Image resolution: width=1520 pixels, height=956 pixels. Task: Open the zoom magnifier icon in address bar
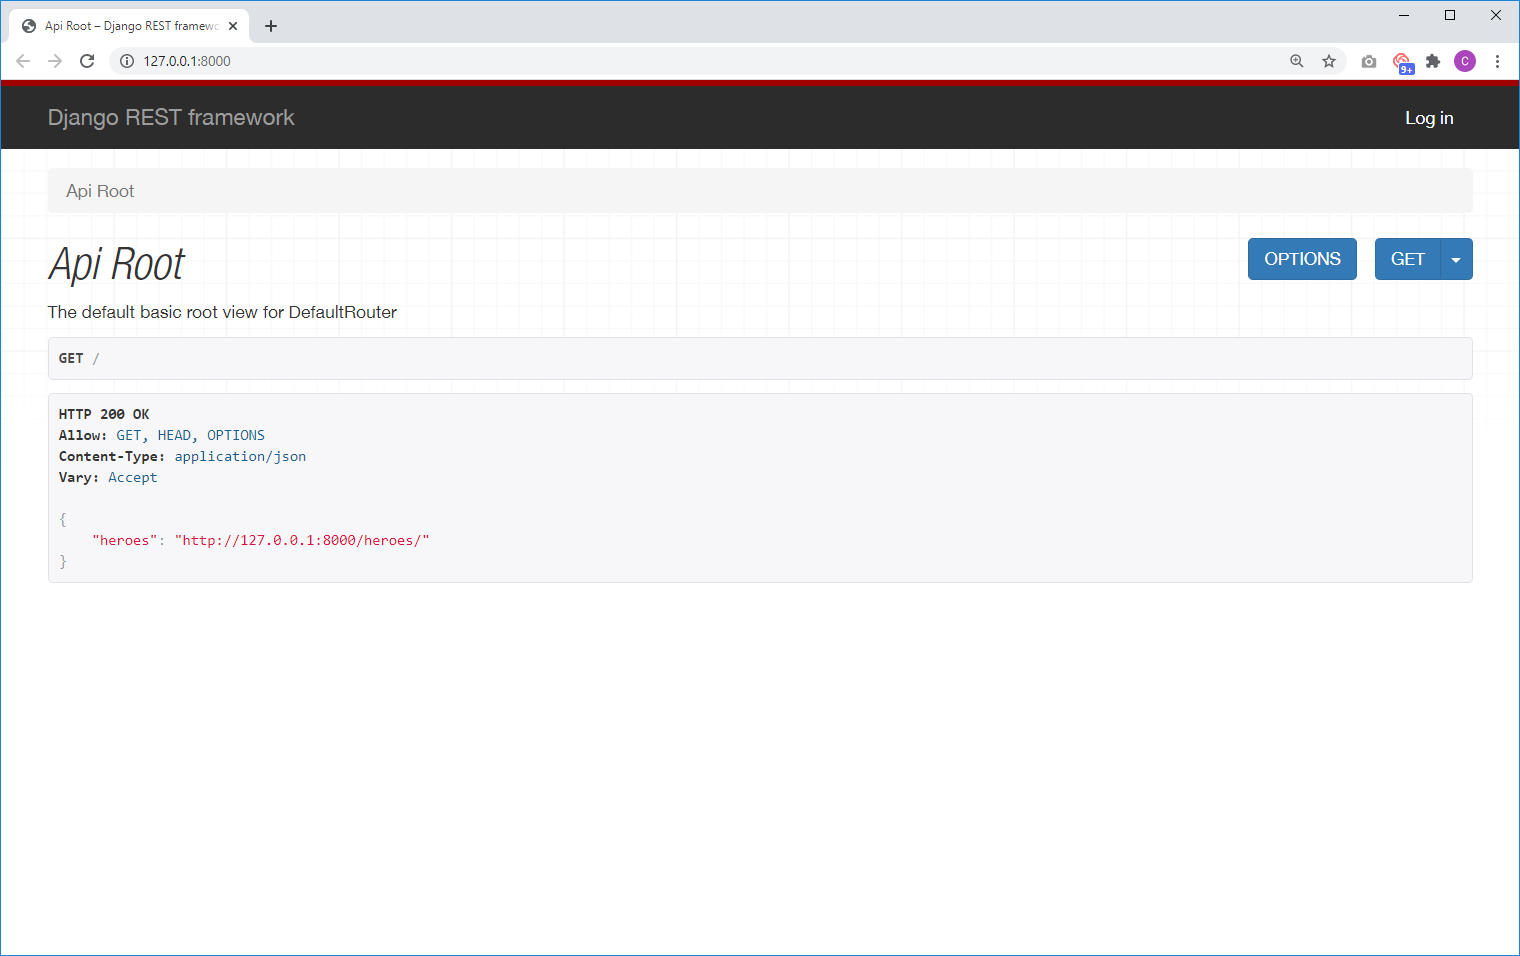pyautogui.click(x=1297, y=61)
